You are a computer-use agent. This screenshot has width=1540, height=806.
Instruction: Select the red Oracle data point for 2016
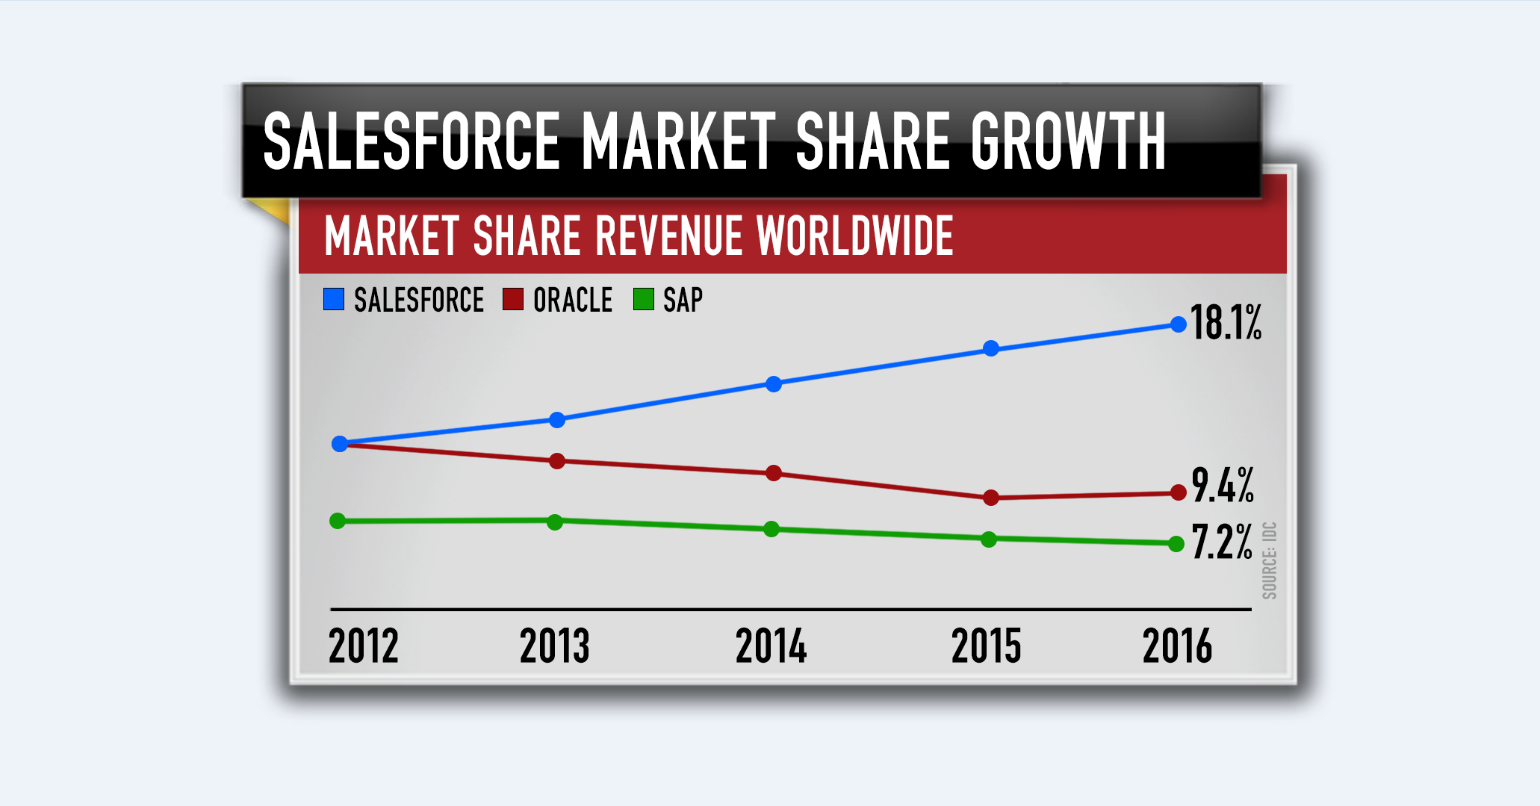click(1178, 493)
